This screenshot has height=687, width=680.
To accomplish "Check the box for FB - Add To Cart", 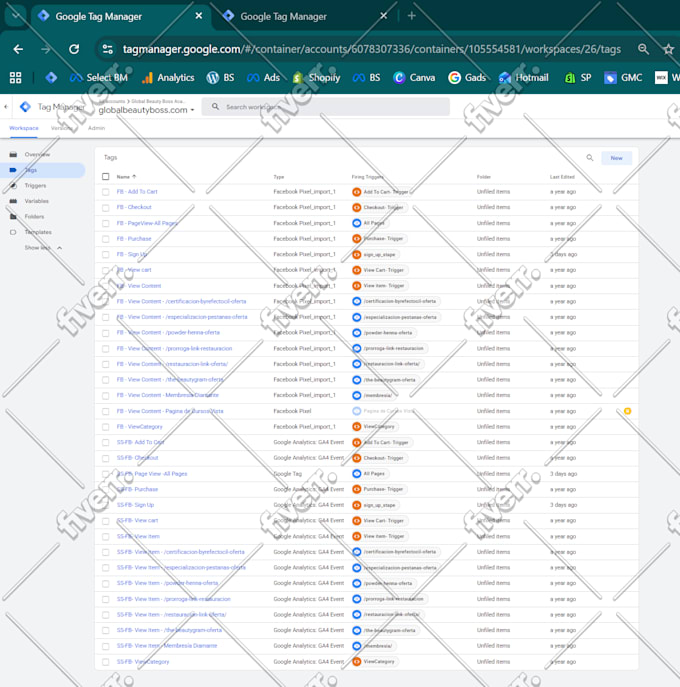I will tap(106, 192).
